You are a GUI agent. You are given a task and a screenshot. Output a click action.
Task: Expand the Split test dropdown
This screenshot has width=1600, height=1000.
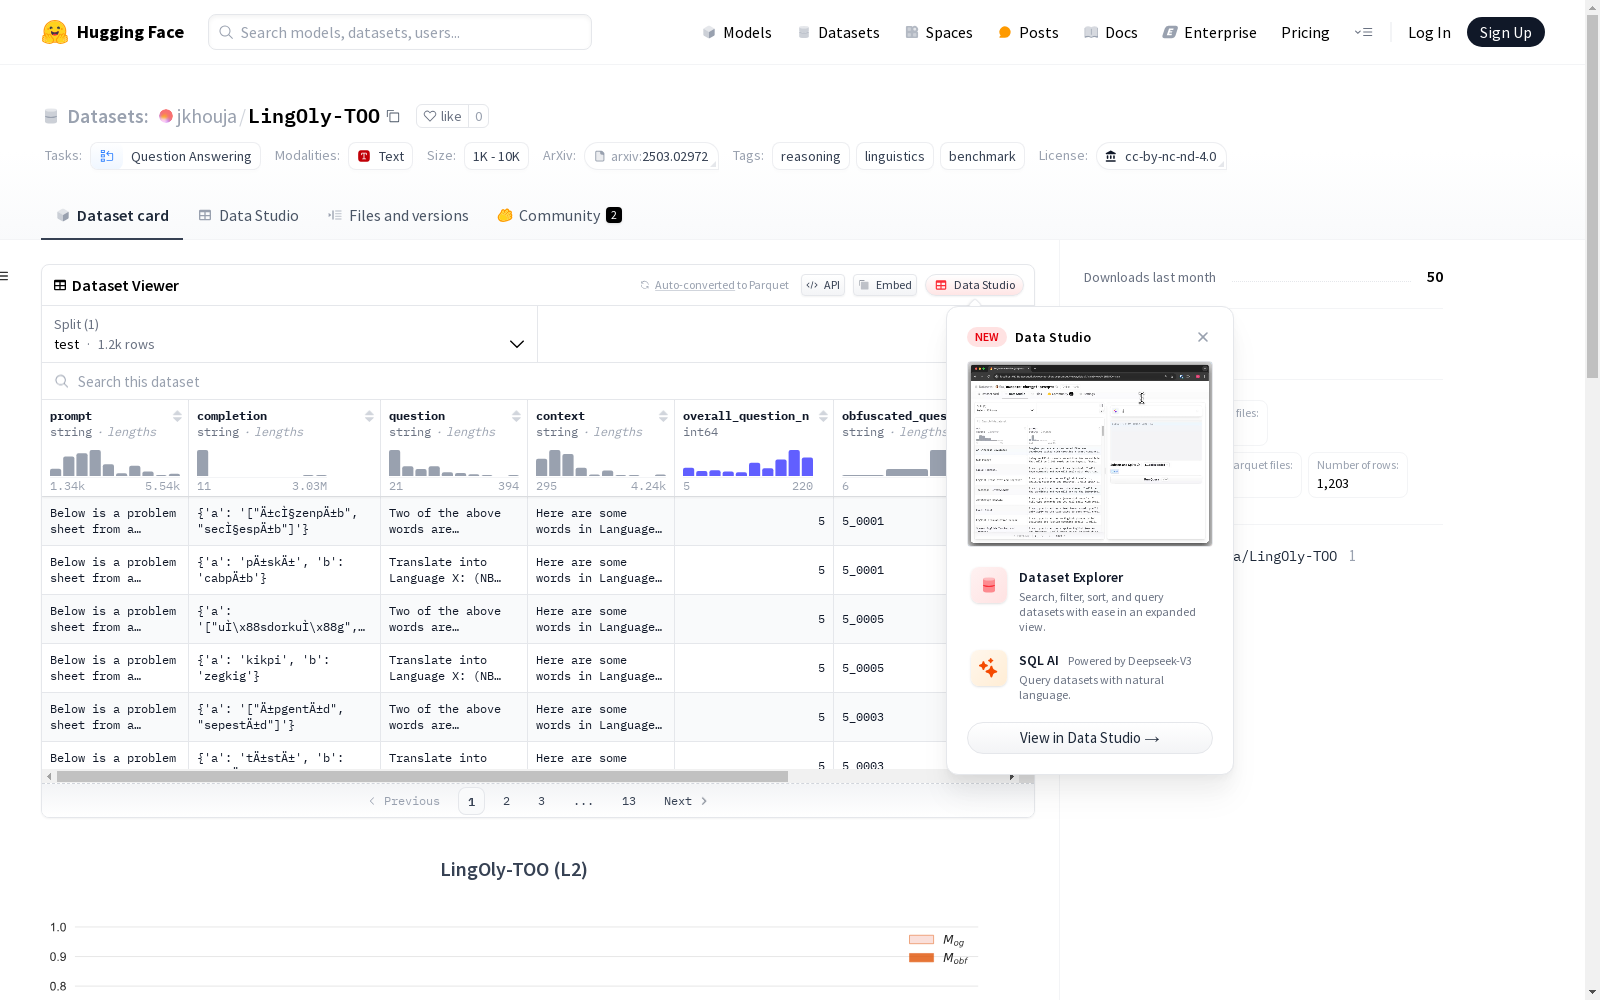point(290,334)
